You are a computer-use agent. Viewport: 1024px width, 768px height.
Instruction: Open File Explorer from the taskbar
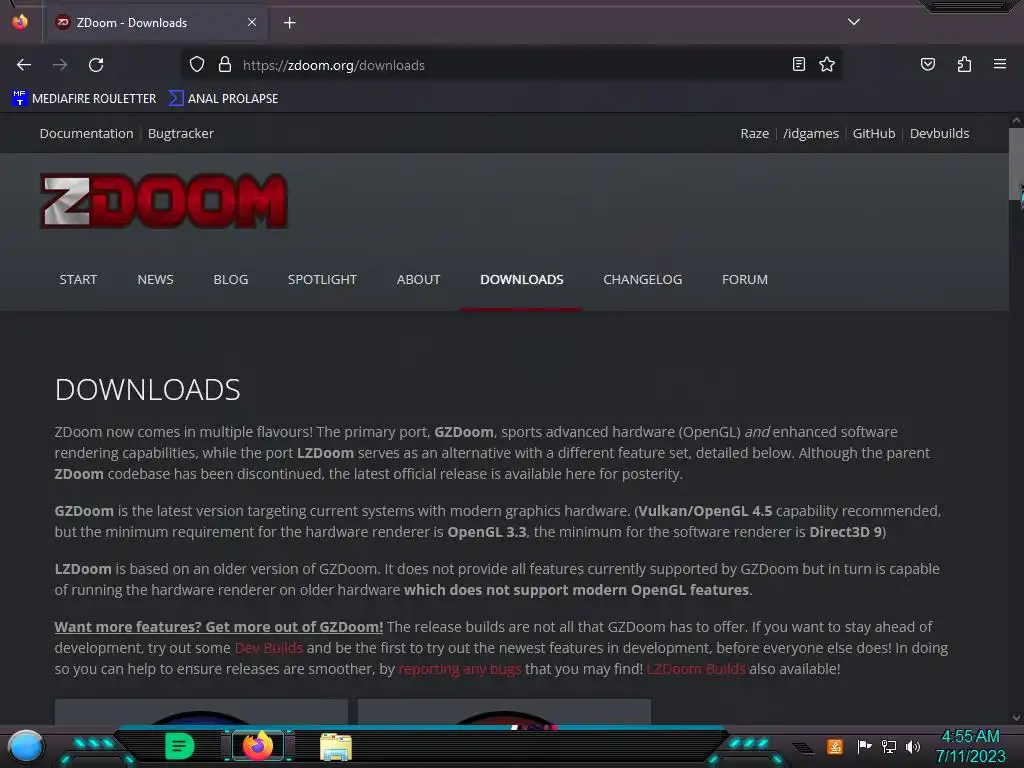coord(336,747)
